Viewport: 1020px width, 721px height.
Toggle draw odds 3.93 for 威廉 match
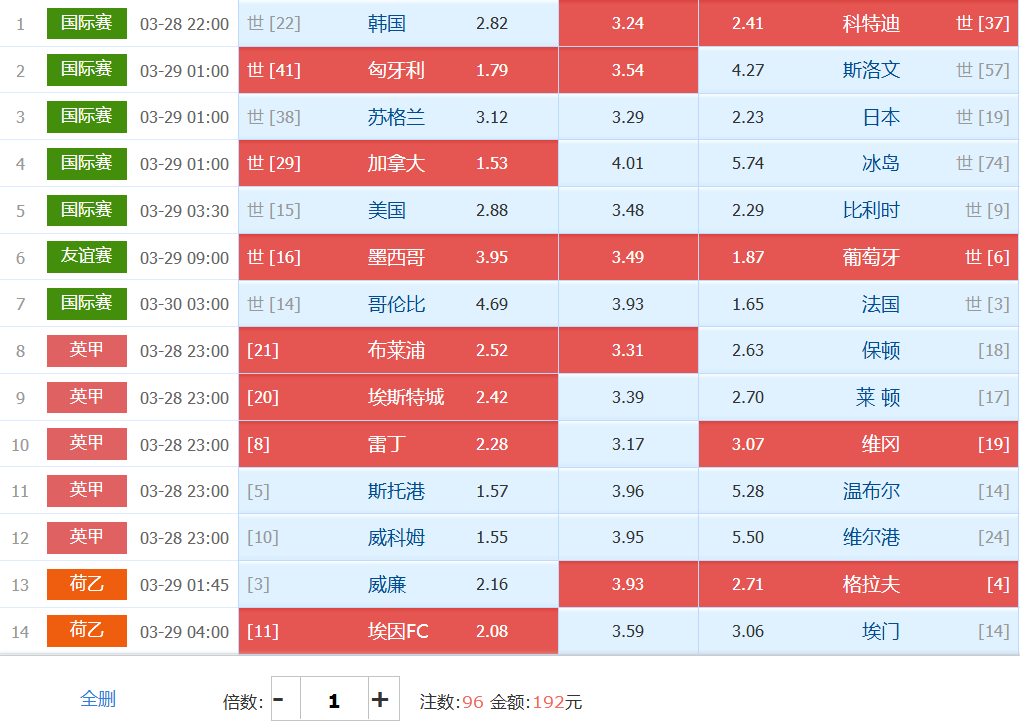628,584
